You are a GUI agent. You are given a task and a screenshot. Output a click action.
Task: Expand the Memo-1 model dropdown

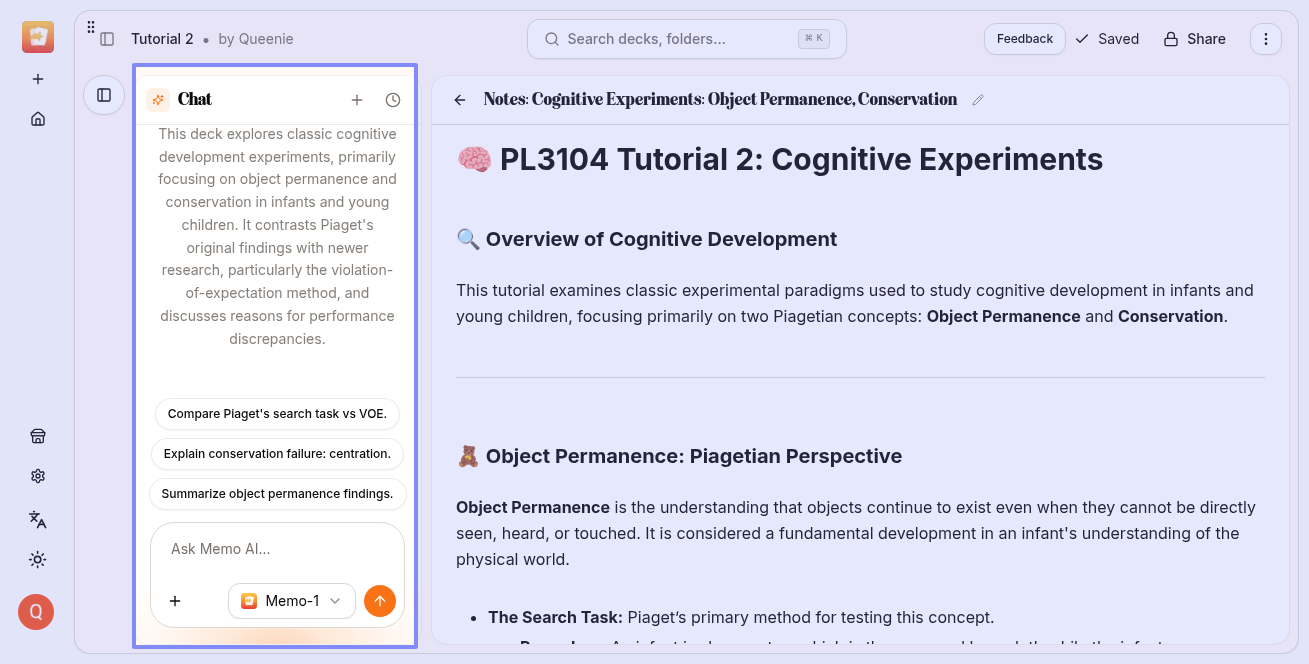pos(292,601)
